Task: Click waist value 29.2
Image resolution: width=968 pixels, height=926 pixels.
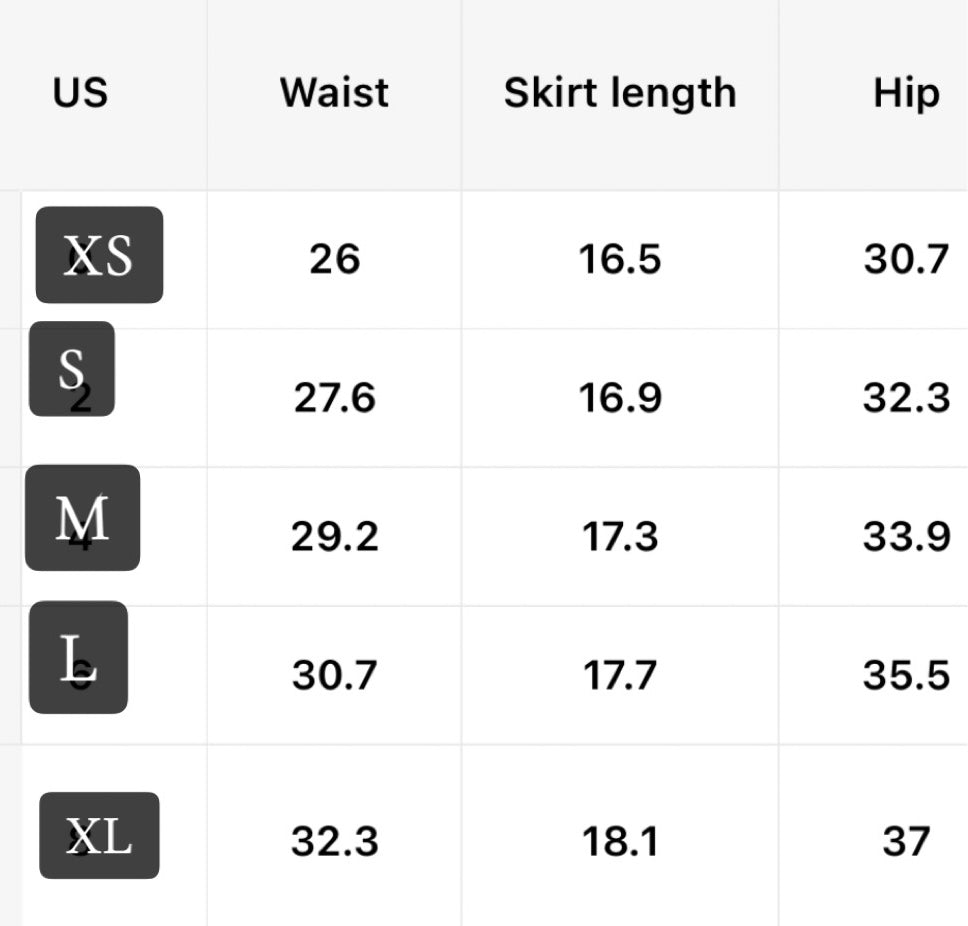Action: click(x=334, y=537)
